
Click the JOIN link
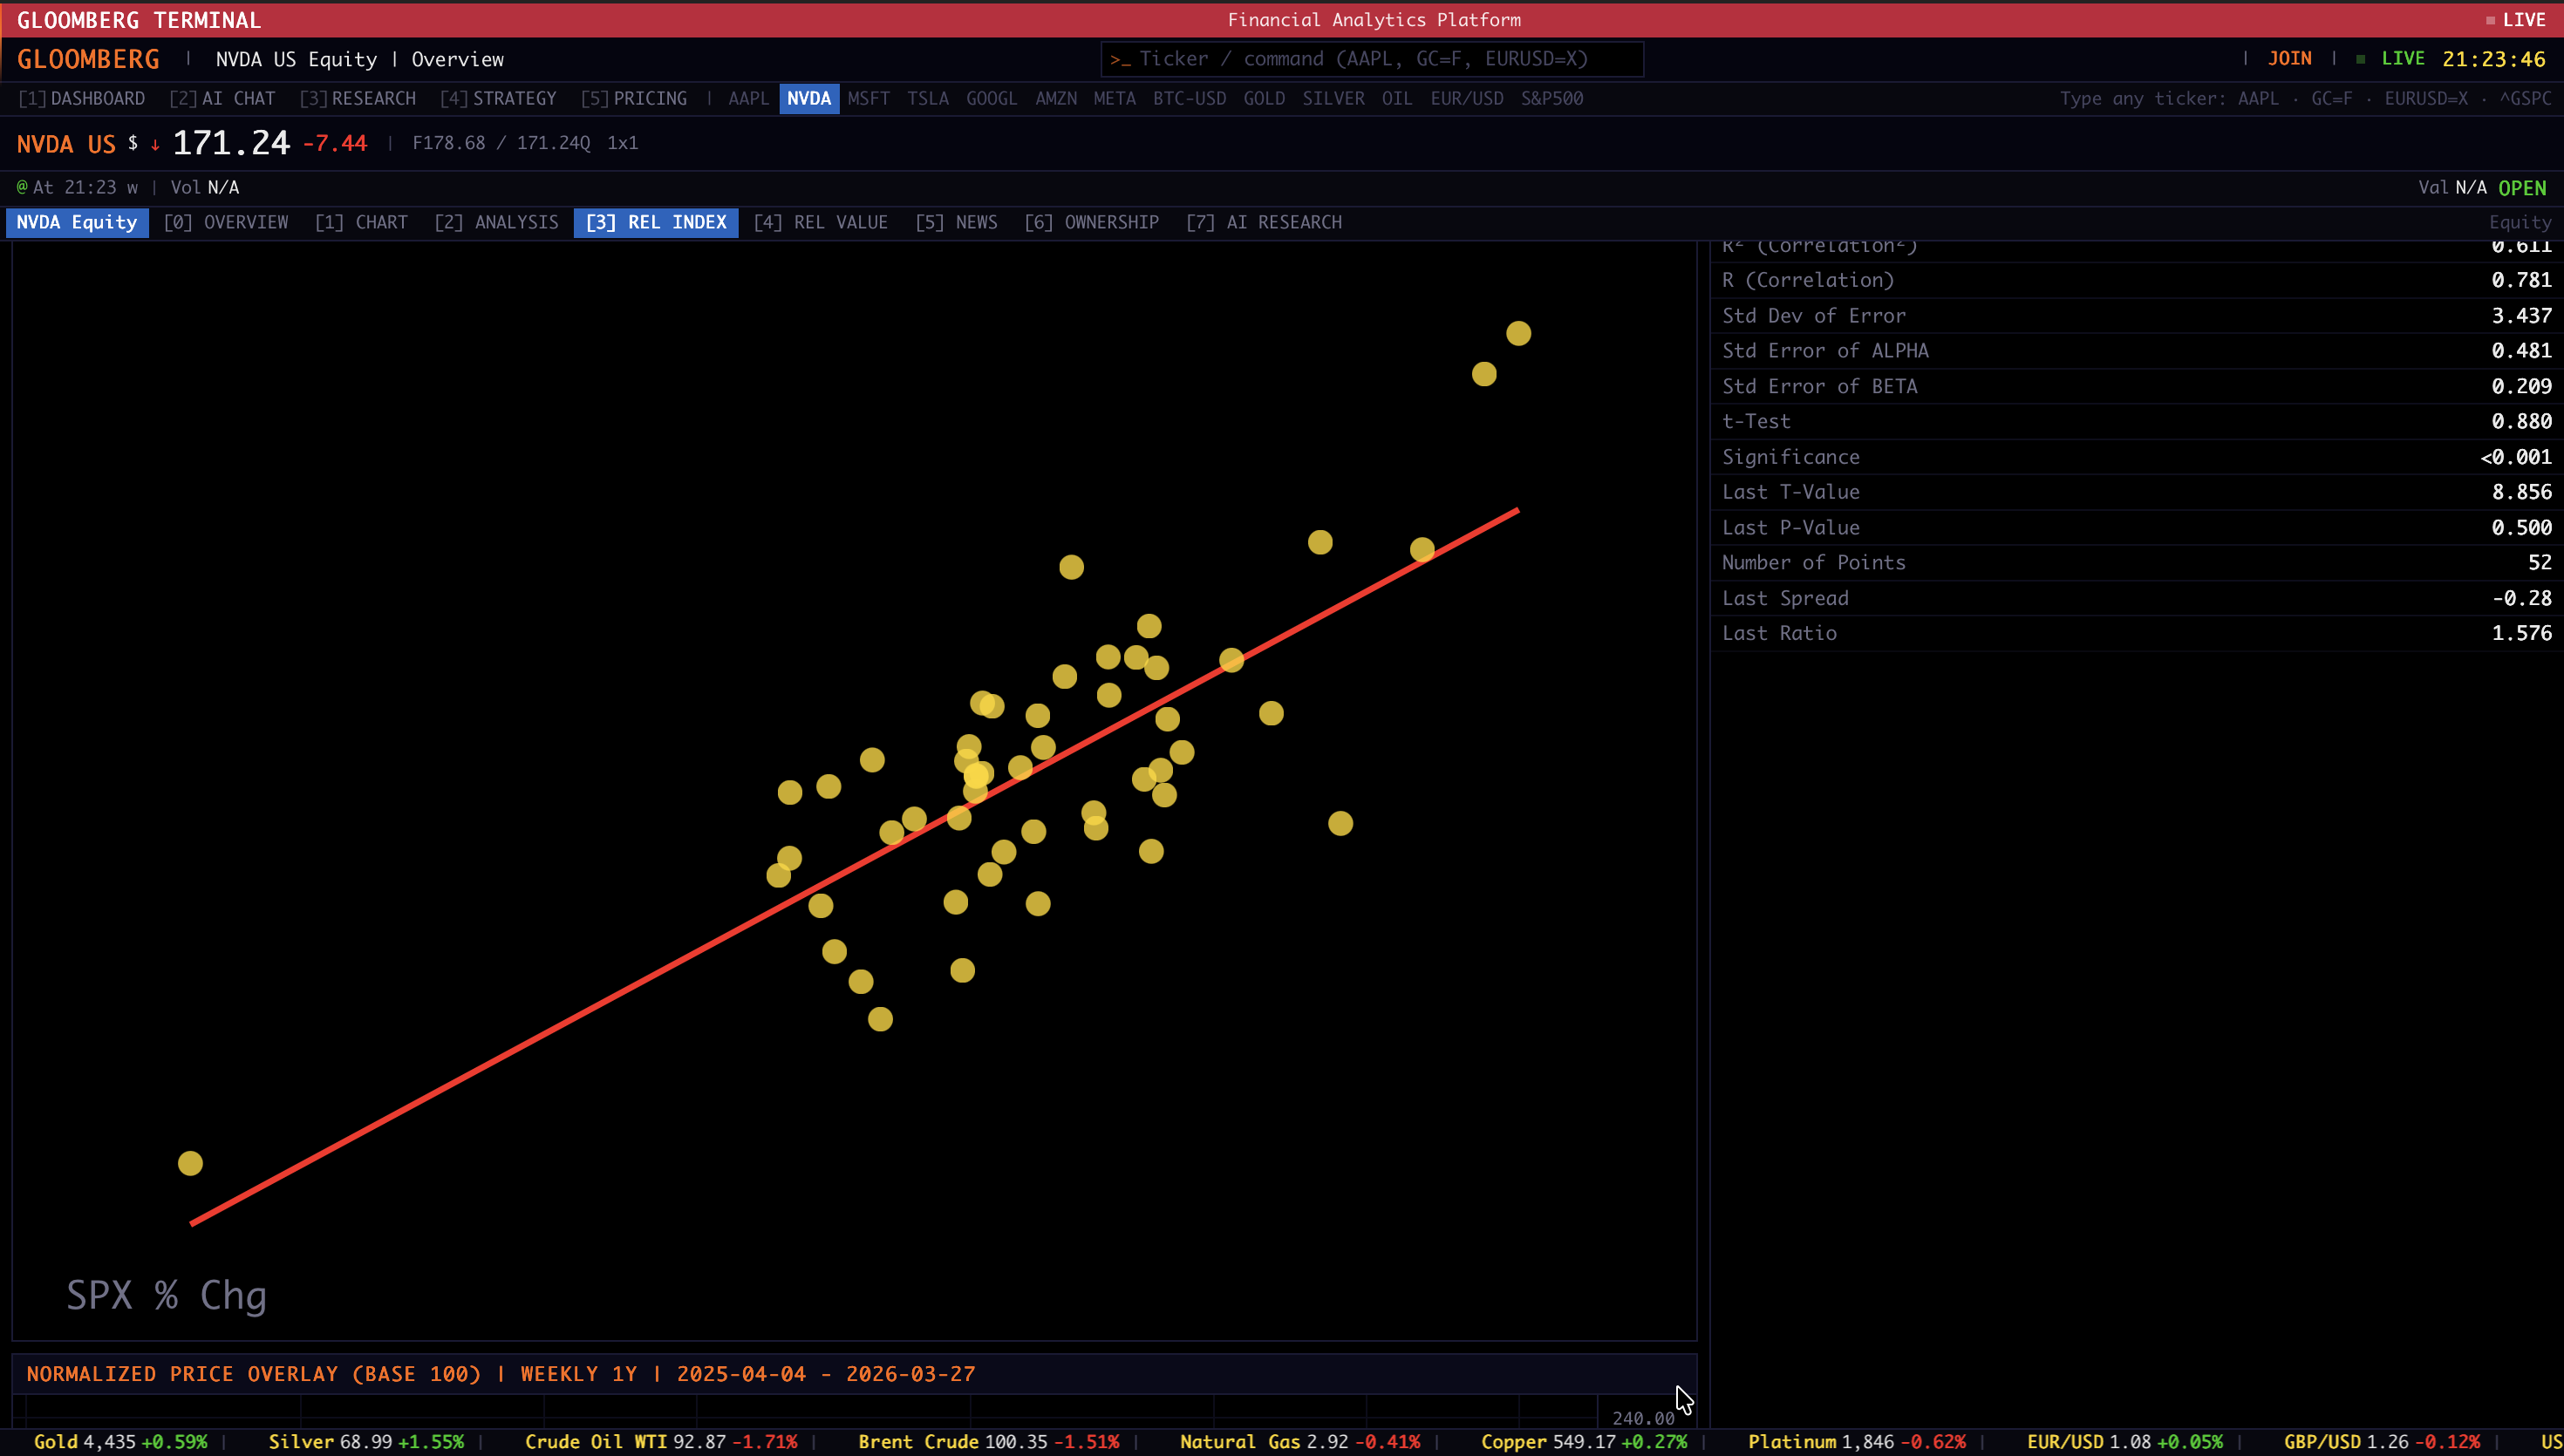pos(2288,59)
